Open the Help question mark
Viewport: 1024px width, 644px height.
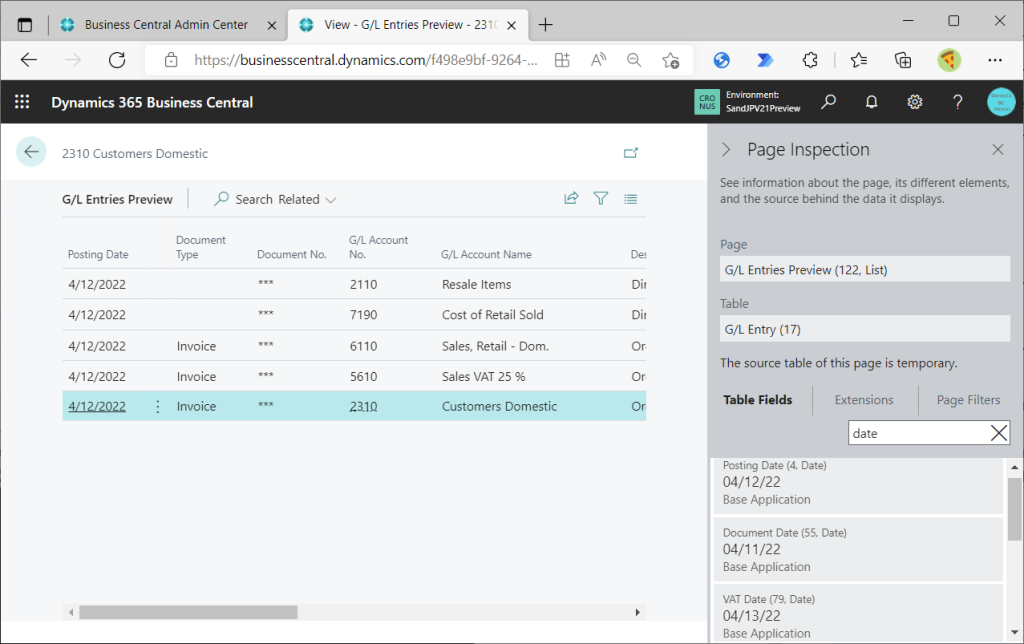click(x=957, y=102)
